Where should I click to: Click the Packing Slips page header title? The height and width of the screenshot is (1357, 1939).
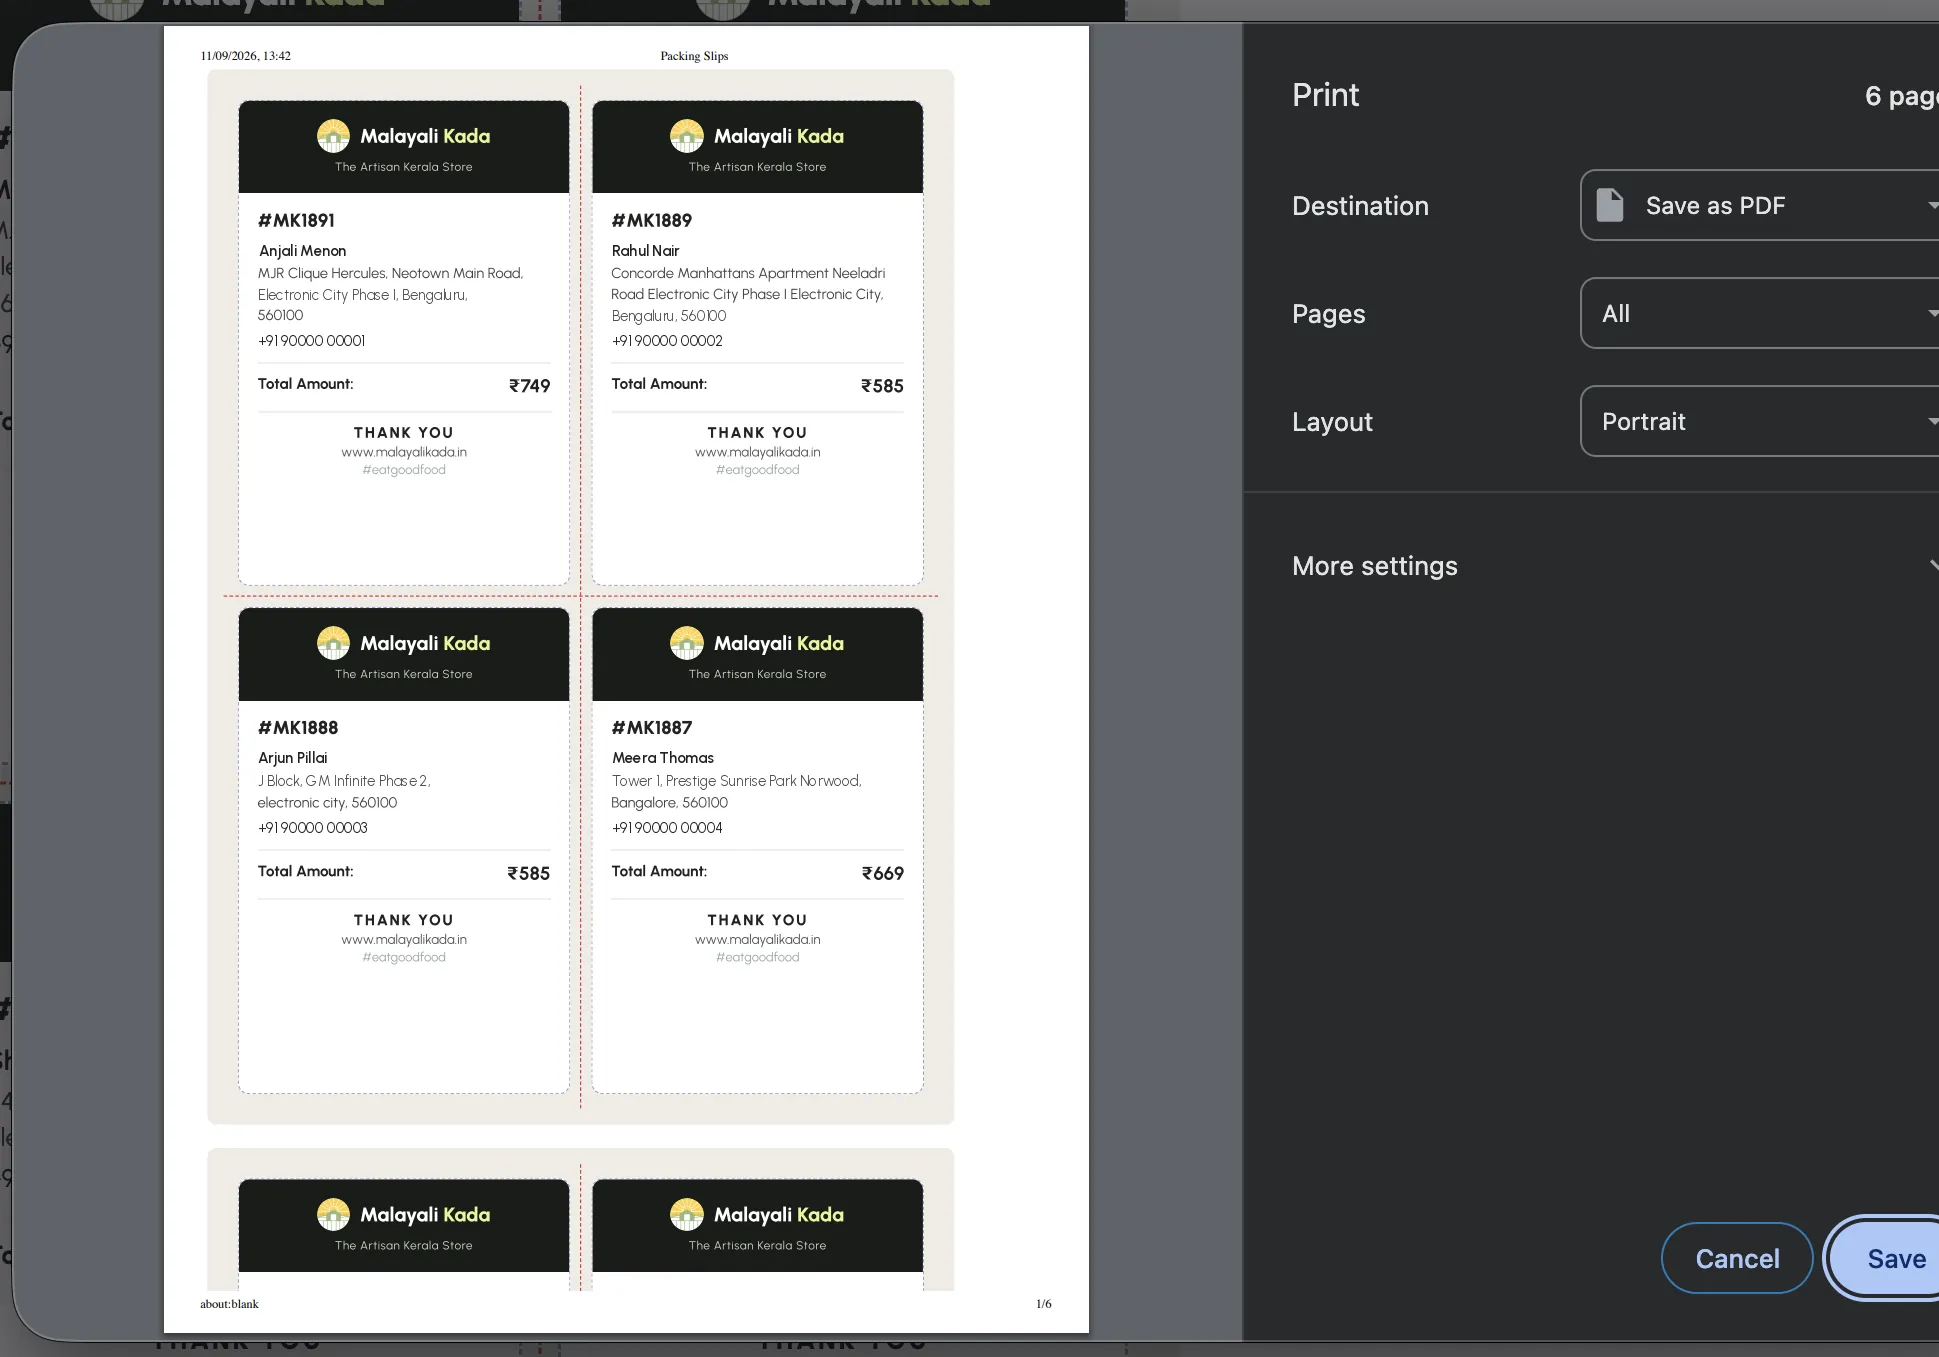pyautogui.click(x=694, y=56)
